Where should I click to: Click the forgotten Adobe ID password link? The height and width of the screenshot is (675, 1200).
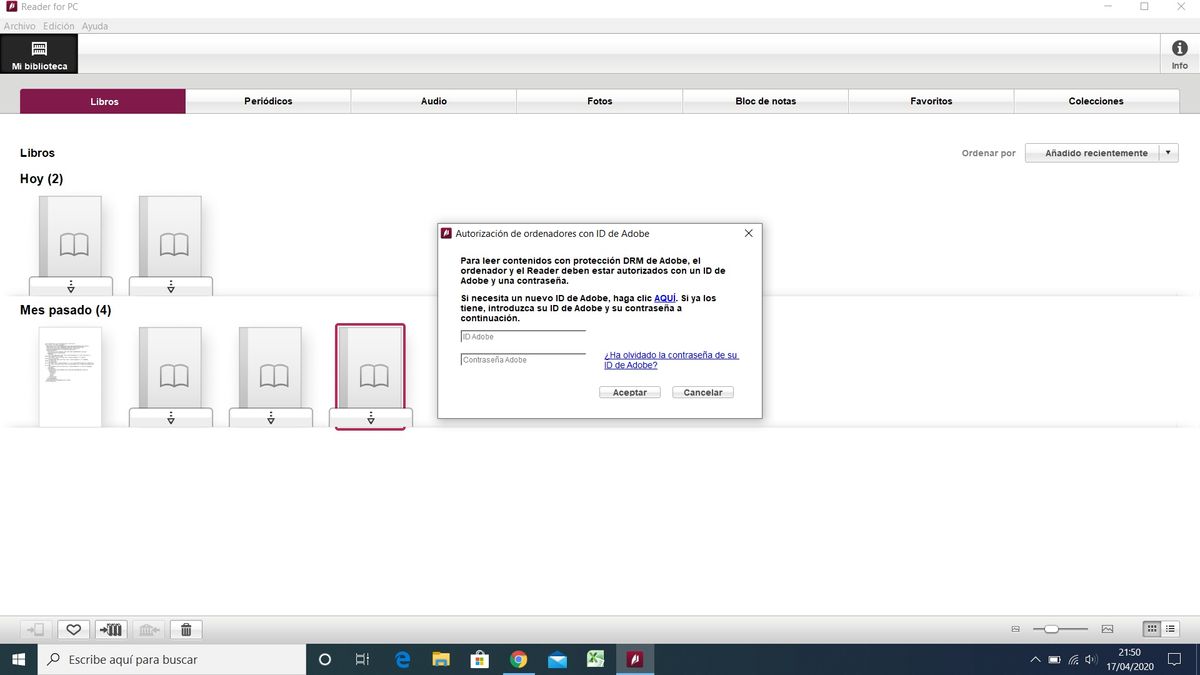point(671,360)
